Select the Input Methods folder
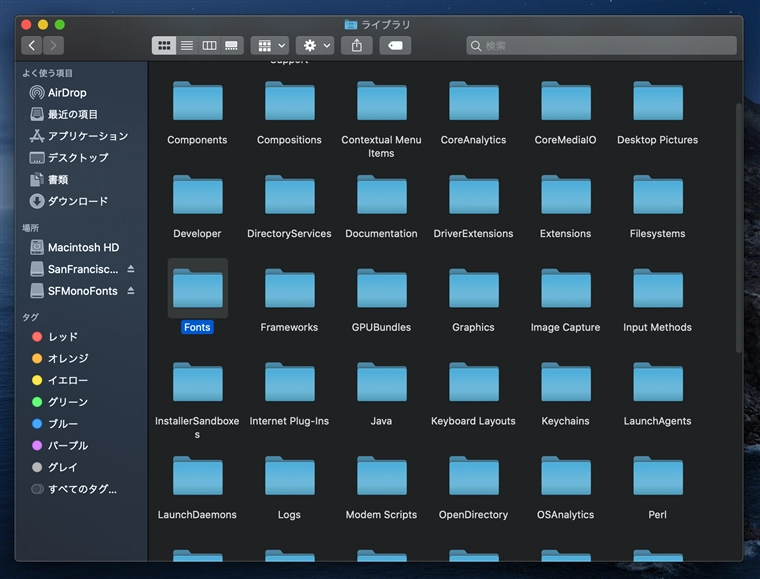760x579 pixels. [x=658, y=289]
